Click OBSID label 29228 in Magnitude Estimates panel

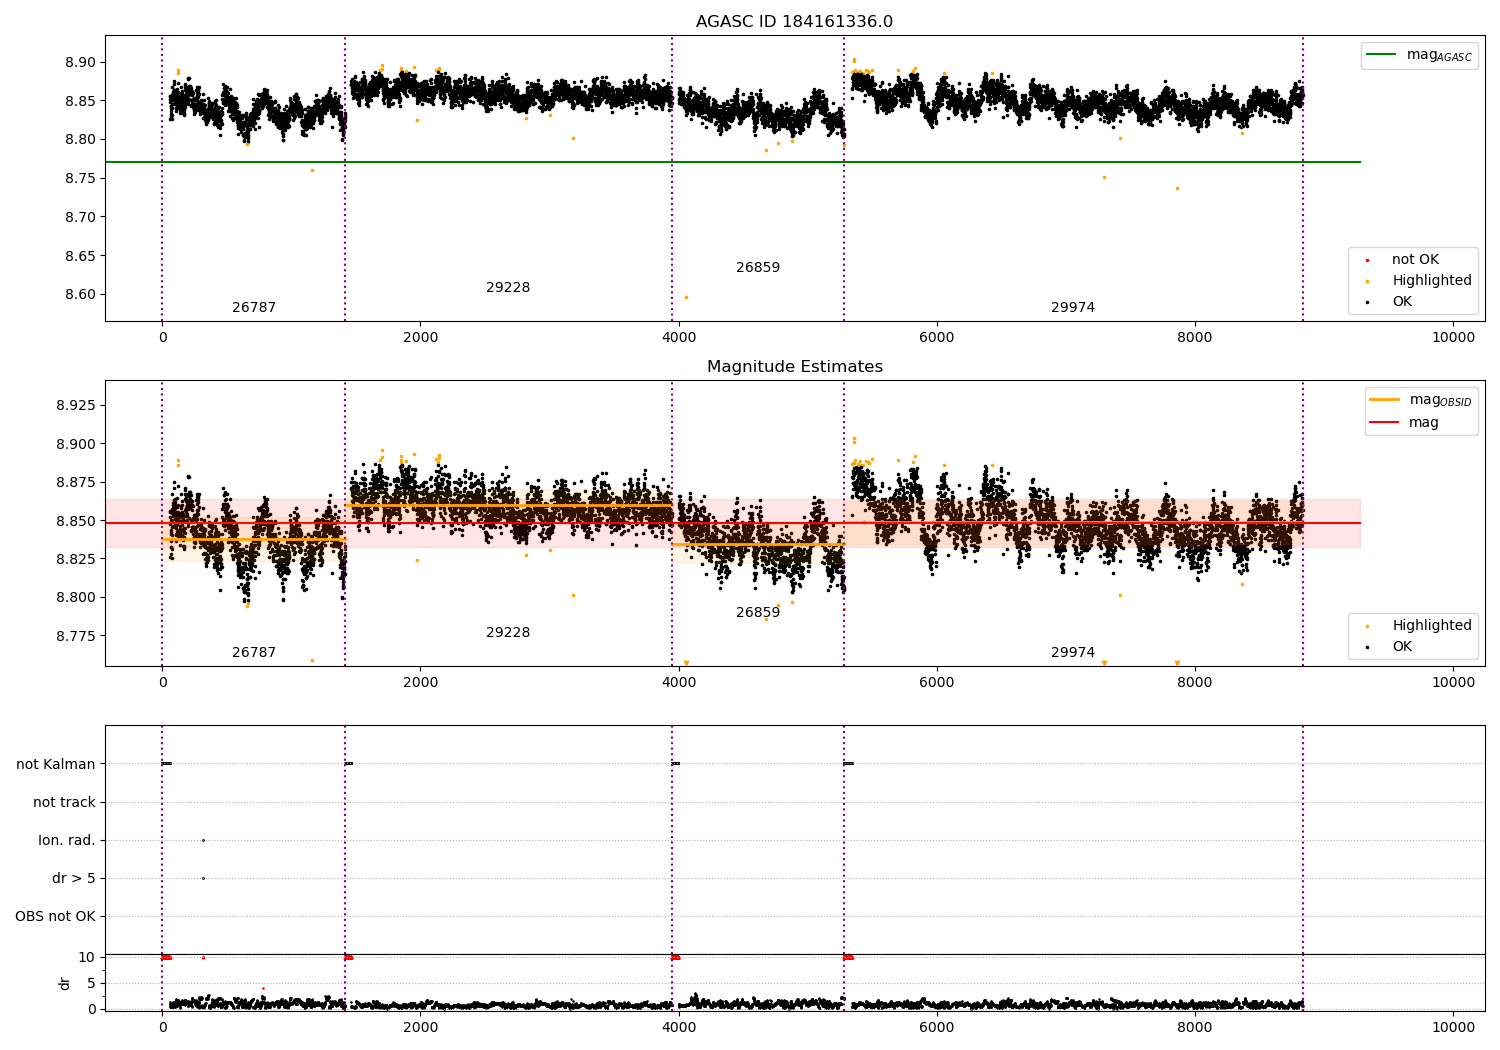(x=508, y=633)
